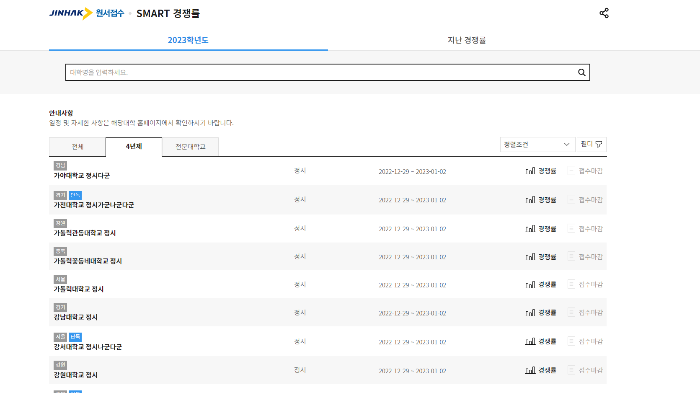This screenshot has height=393, width=700.
Task: Click 접수마감 in 강남대학교 row
Action: [x=585, y=313]
